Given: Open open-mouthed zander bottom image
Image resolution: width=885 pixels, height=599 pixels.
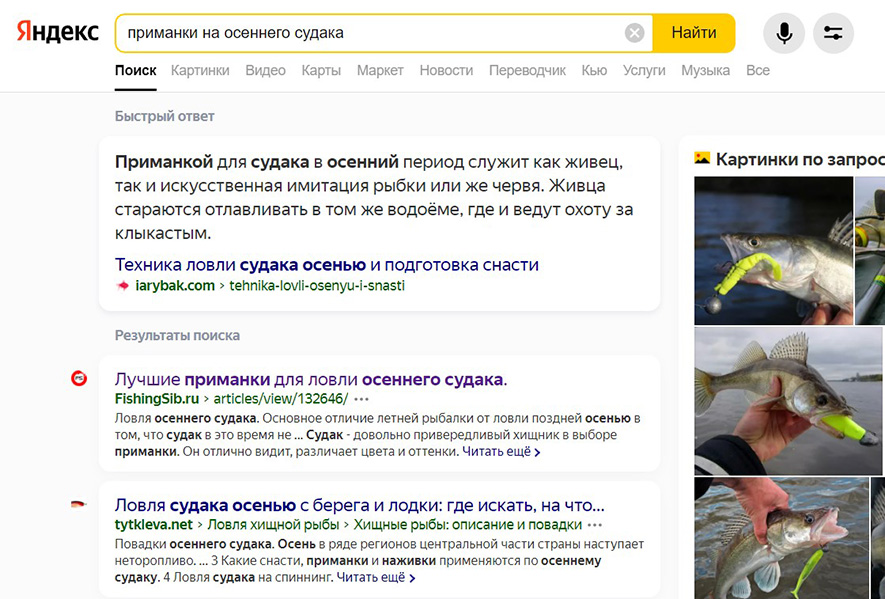Looking at the screenshot, I should coord(782,538).
